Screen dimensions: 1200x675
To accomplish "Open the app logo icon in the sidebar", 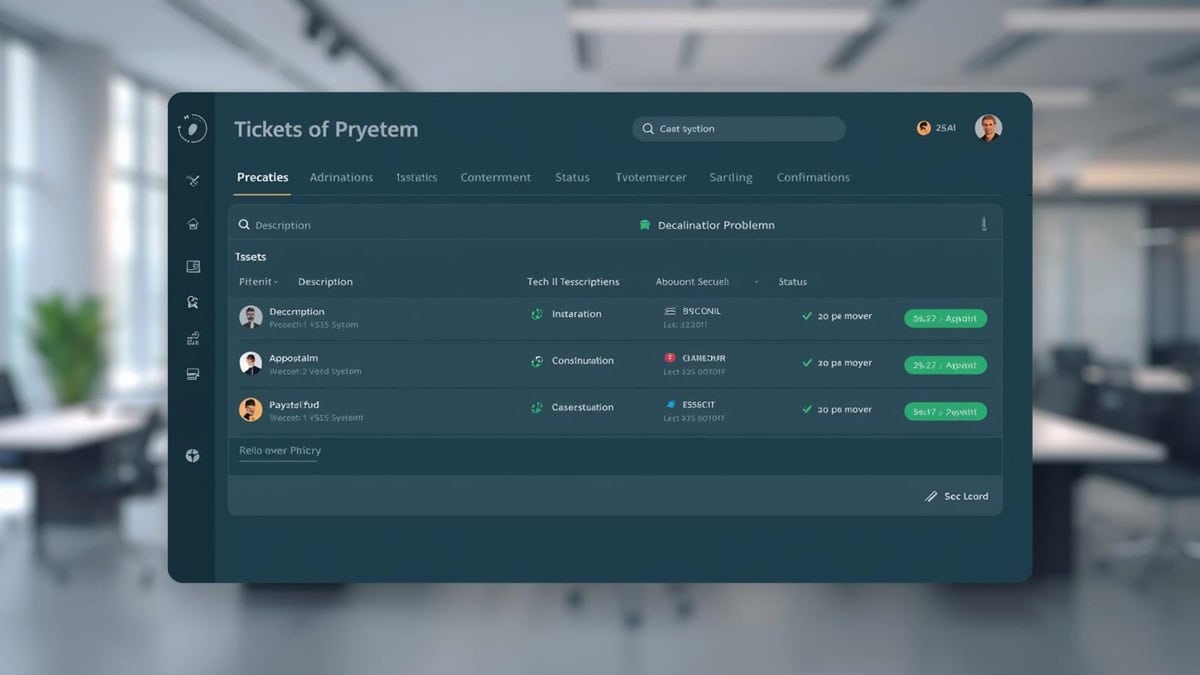I will [191, 128].
